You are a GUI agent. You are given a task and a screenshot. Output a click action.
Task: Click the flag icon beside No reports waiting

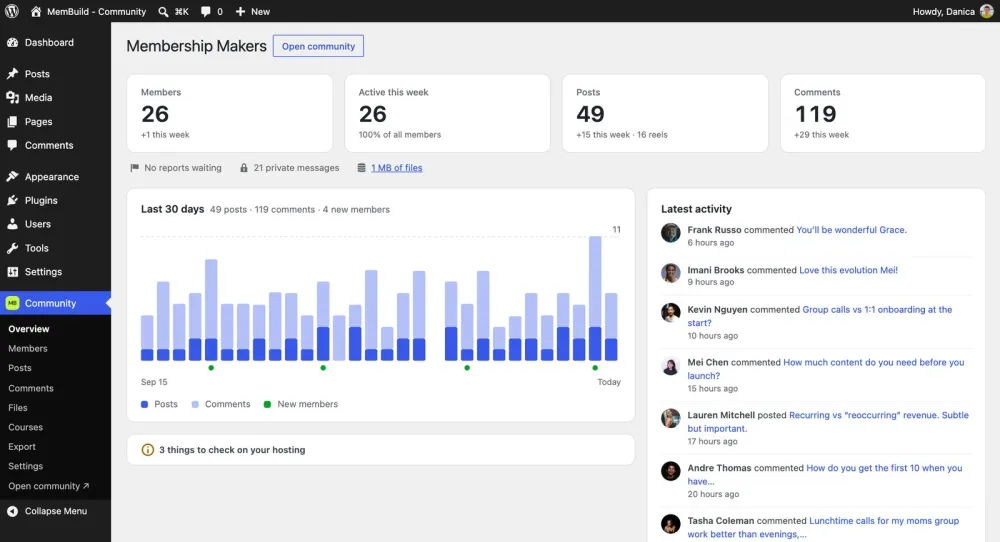pos(135,168)
